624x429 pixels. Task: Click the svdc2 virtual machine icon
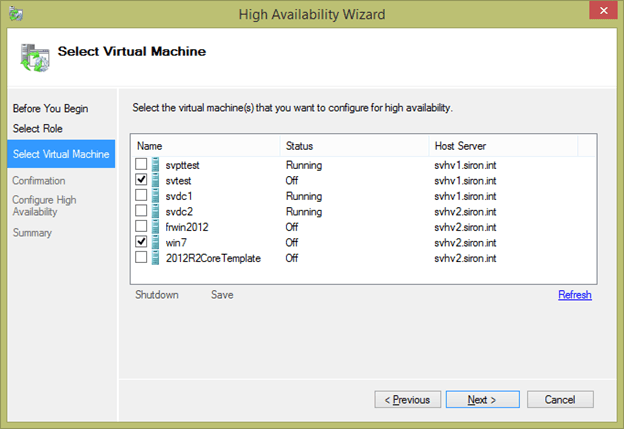pyautogui.click(x=155, y=211)
